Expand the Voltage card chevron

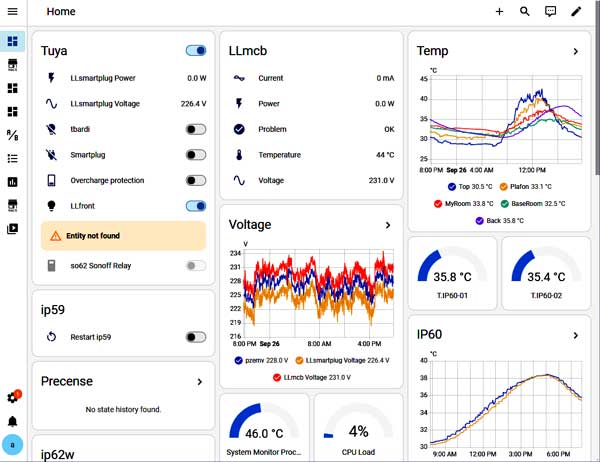pos(388,225)
